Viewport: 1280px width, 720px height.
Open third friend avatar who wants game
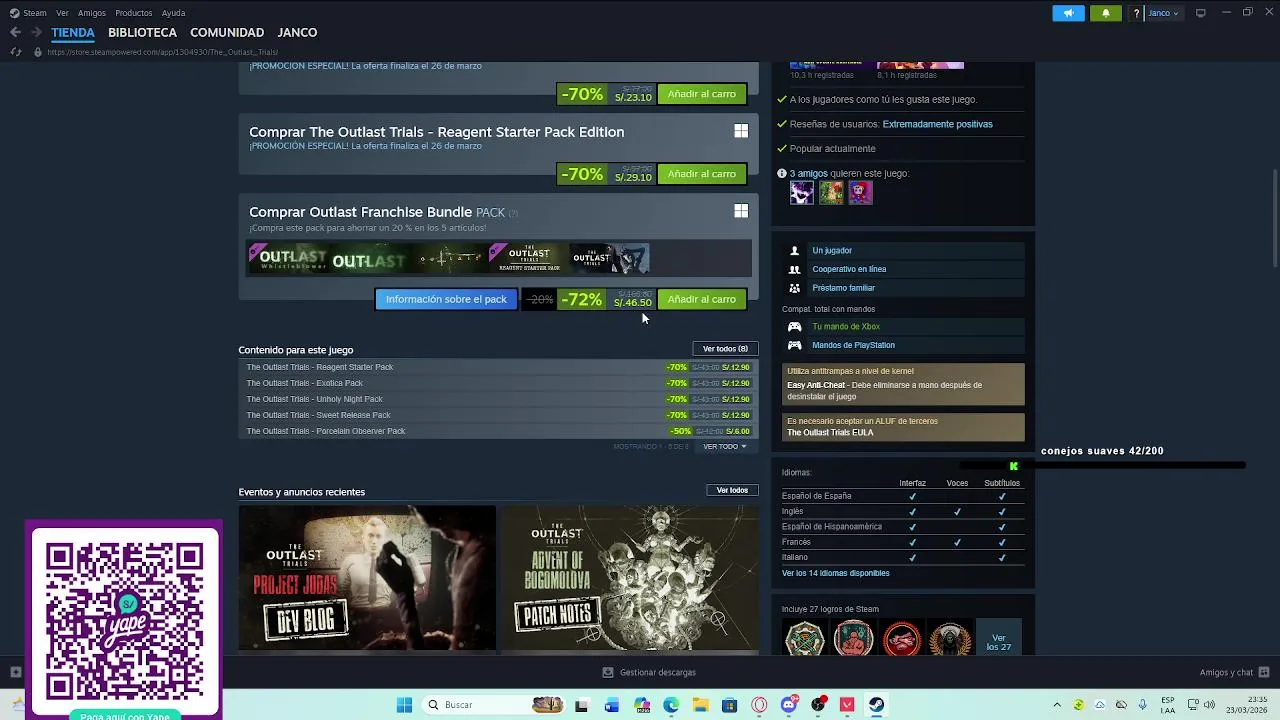tap(860, 192)
